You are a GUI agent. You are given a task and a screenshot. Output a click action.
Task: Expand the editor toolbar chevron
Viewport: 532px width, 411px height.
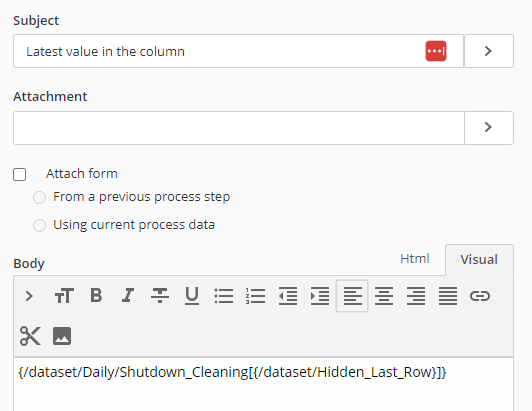tap(29, 296)
